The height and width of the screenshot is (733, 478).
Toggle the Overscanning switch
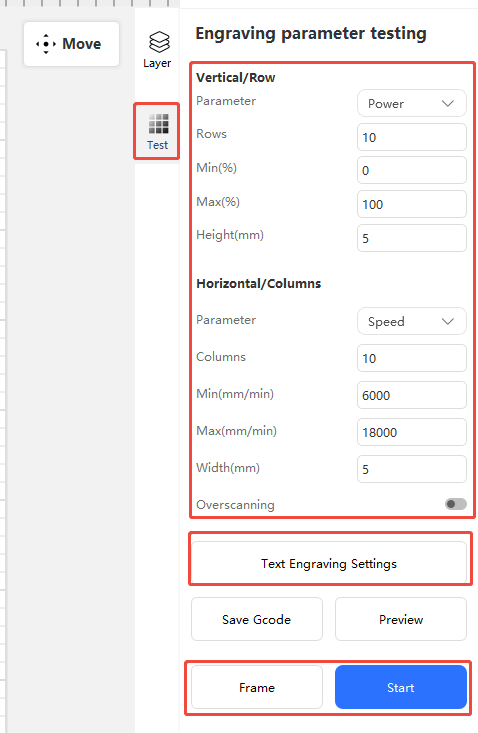coord(456,504)
